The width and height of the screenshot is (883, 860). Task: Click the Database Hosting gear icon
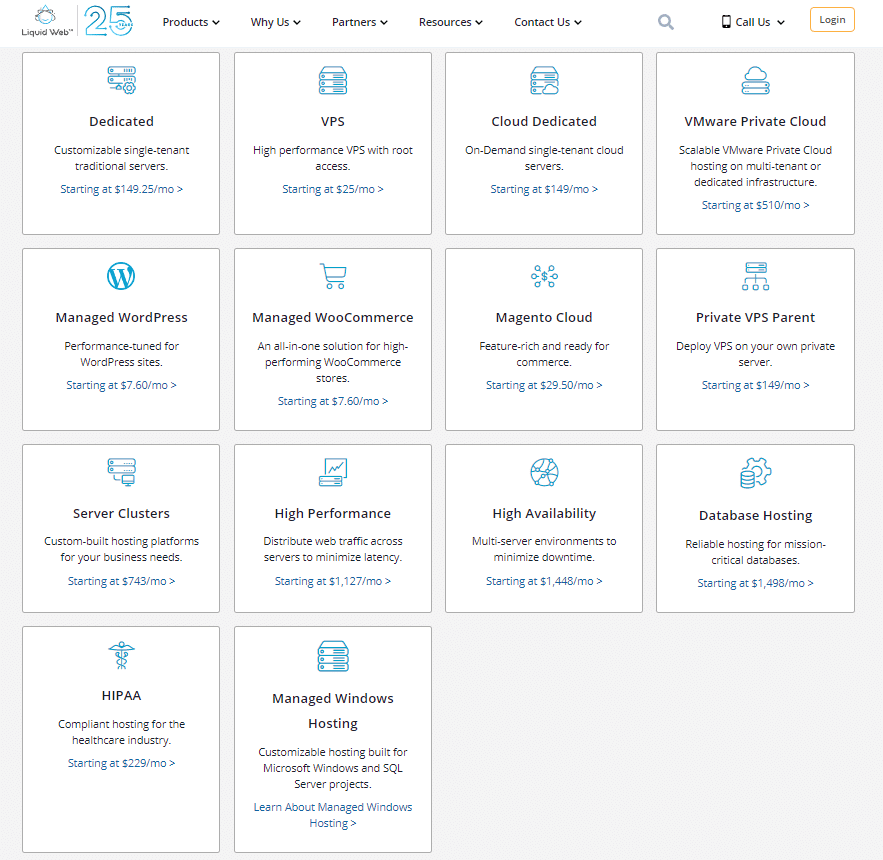pos(755,473)
